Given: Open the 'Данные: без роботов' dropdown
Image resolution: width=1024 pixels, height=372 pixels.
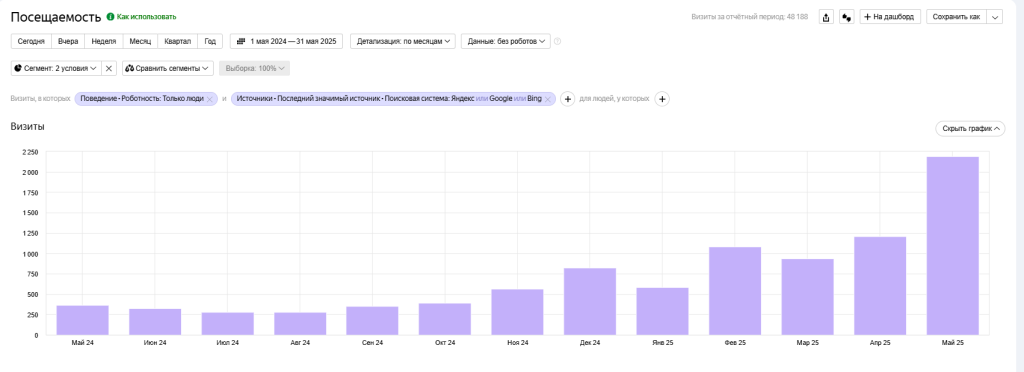Looking at the screenshot, I should [x=506, y=41].
